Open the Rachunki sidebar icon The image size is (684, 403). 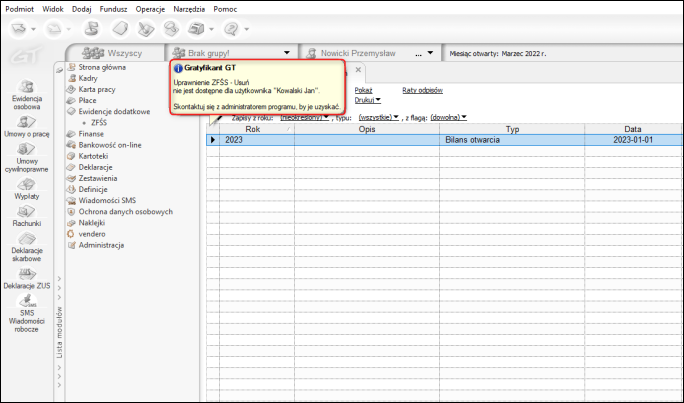(27, 216)
